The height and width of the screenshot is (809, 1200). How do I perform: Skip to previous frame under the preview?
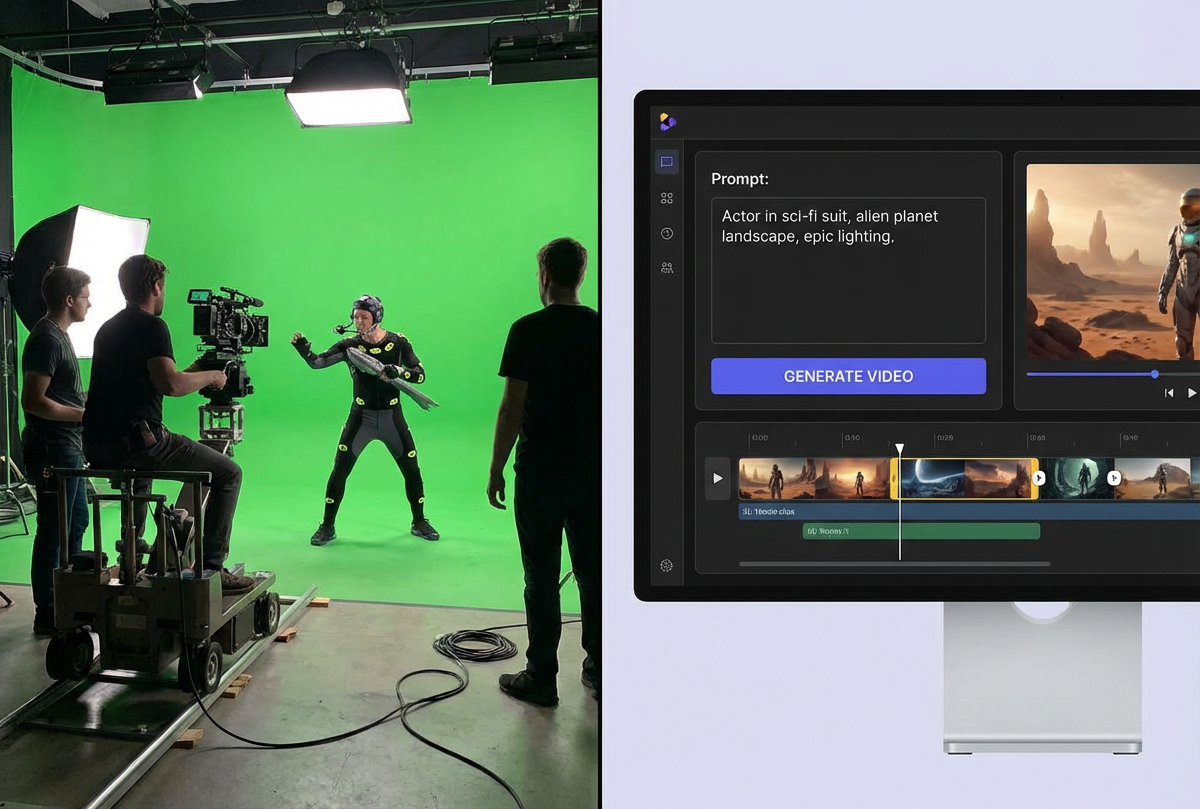pyautogui.click(x=1168, y=393)
